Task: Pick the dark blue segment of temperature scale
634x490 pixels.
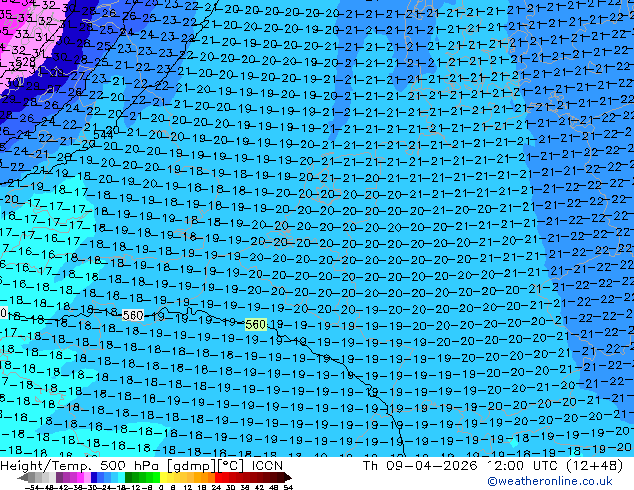Action: pos(94,477)
